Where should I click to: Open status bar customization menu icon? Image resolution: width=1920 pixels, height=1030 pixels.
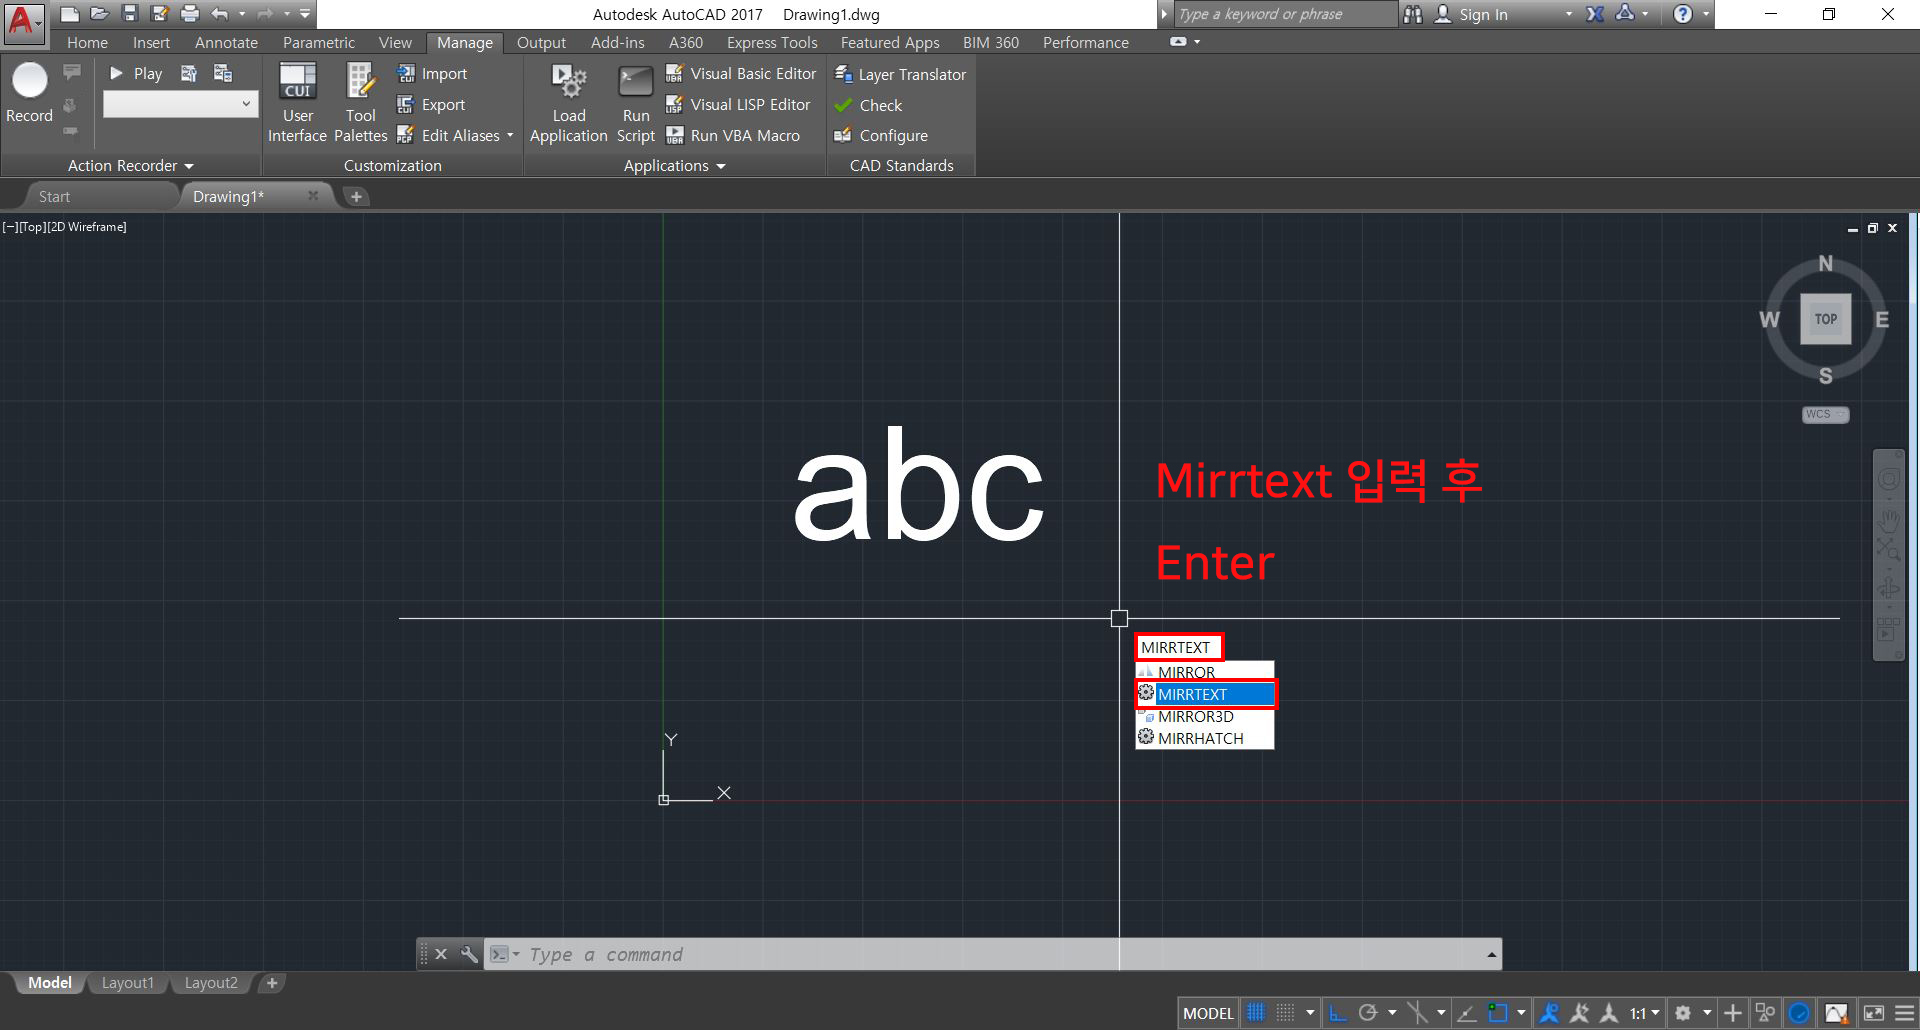click(x=1904, y=1013)
